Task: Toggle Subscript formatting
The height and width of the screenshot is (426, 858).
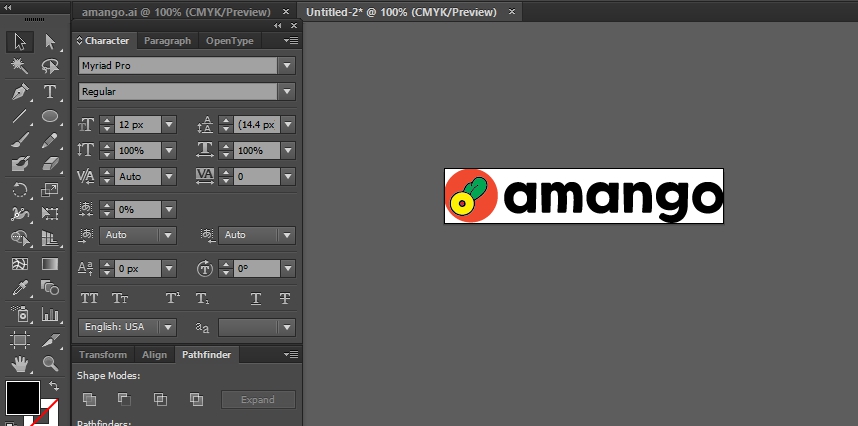Action: (x=202, y=299)
